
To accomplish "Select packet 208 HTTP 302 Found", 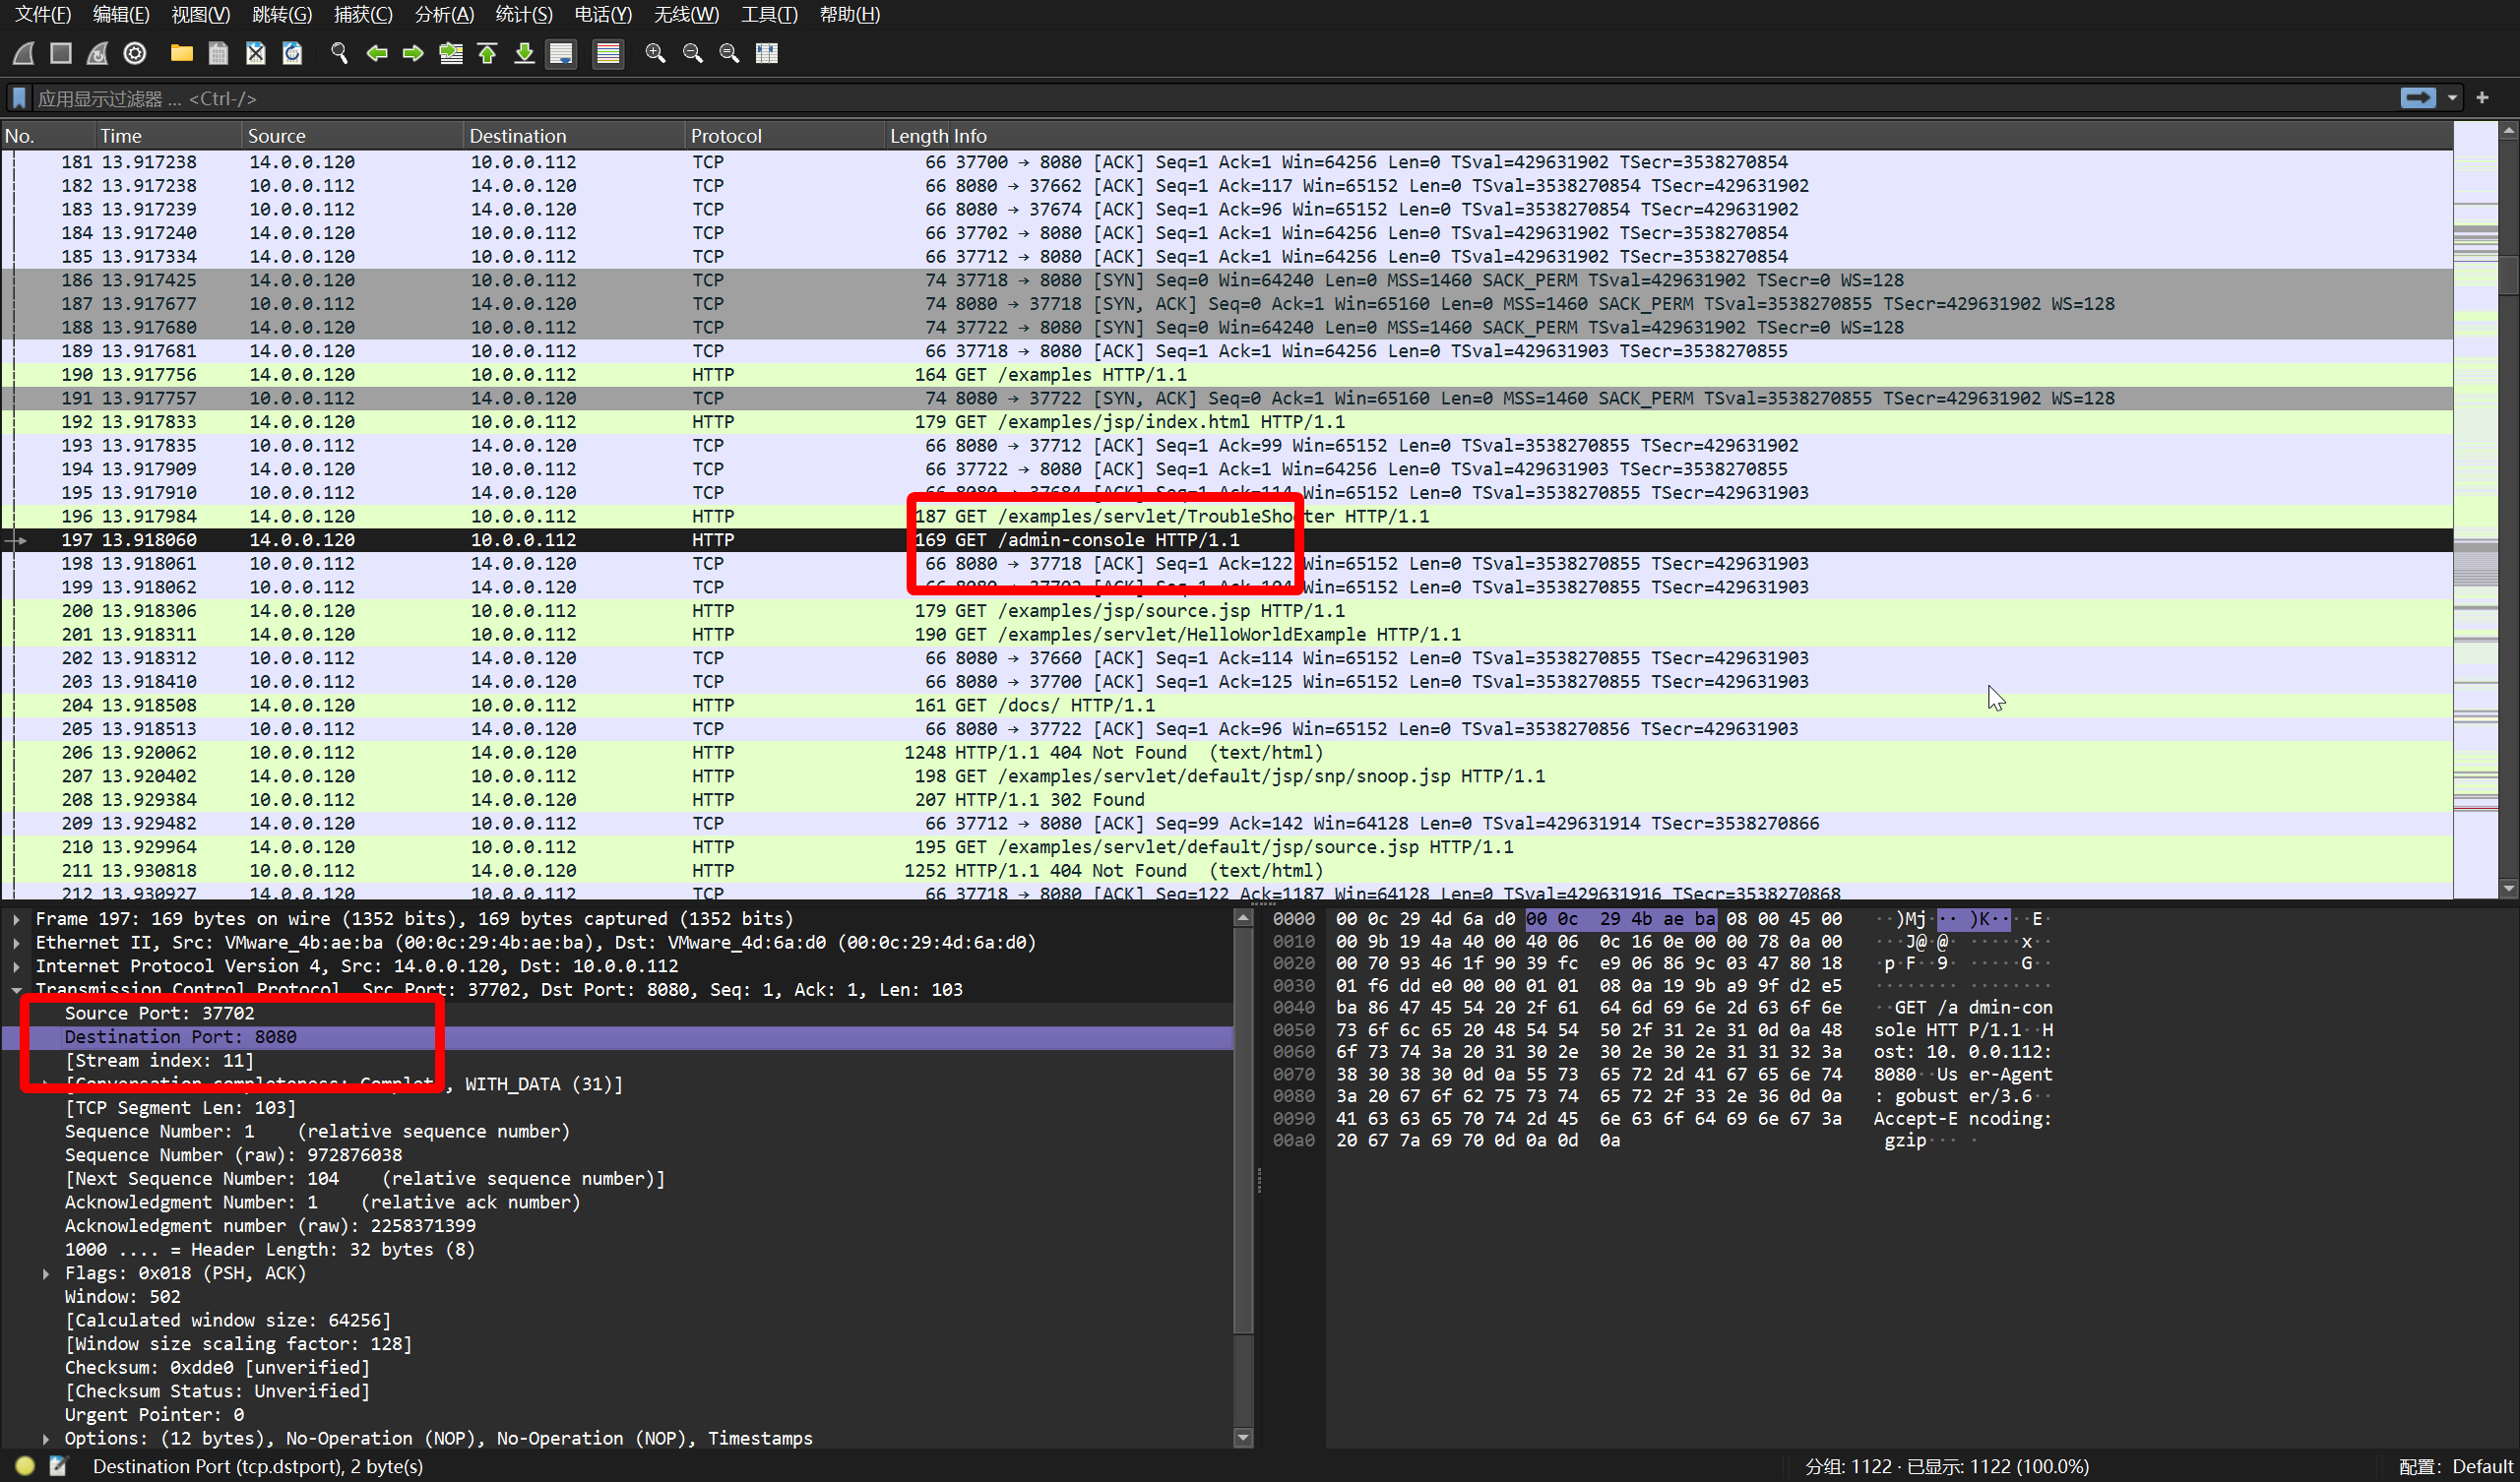I will [1227, 799].
